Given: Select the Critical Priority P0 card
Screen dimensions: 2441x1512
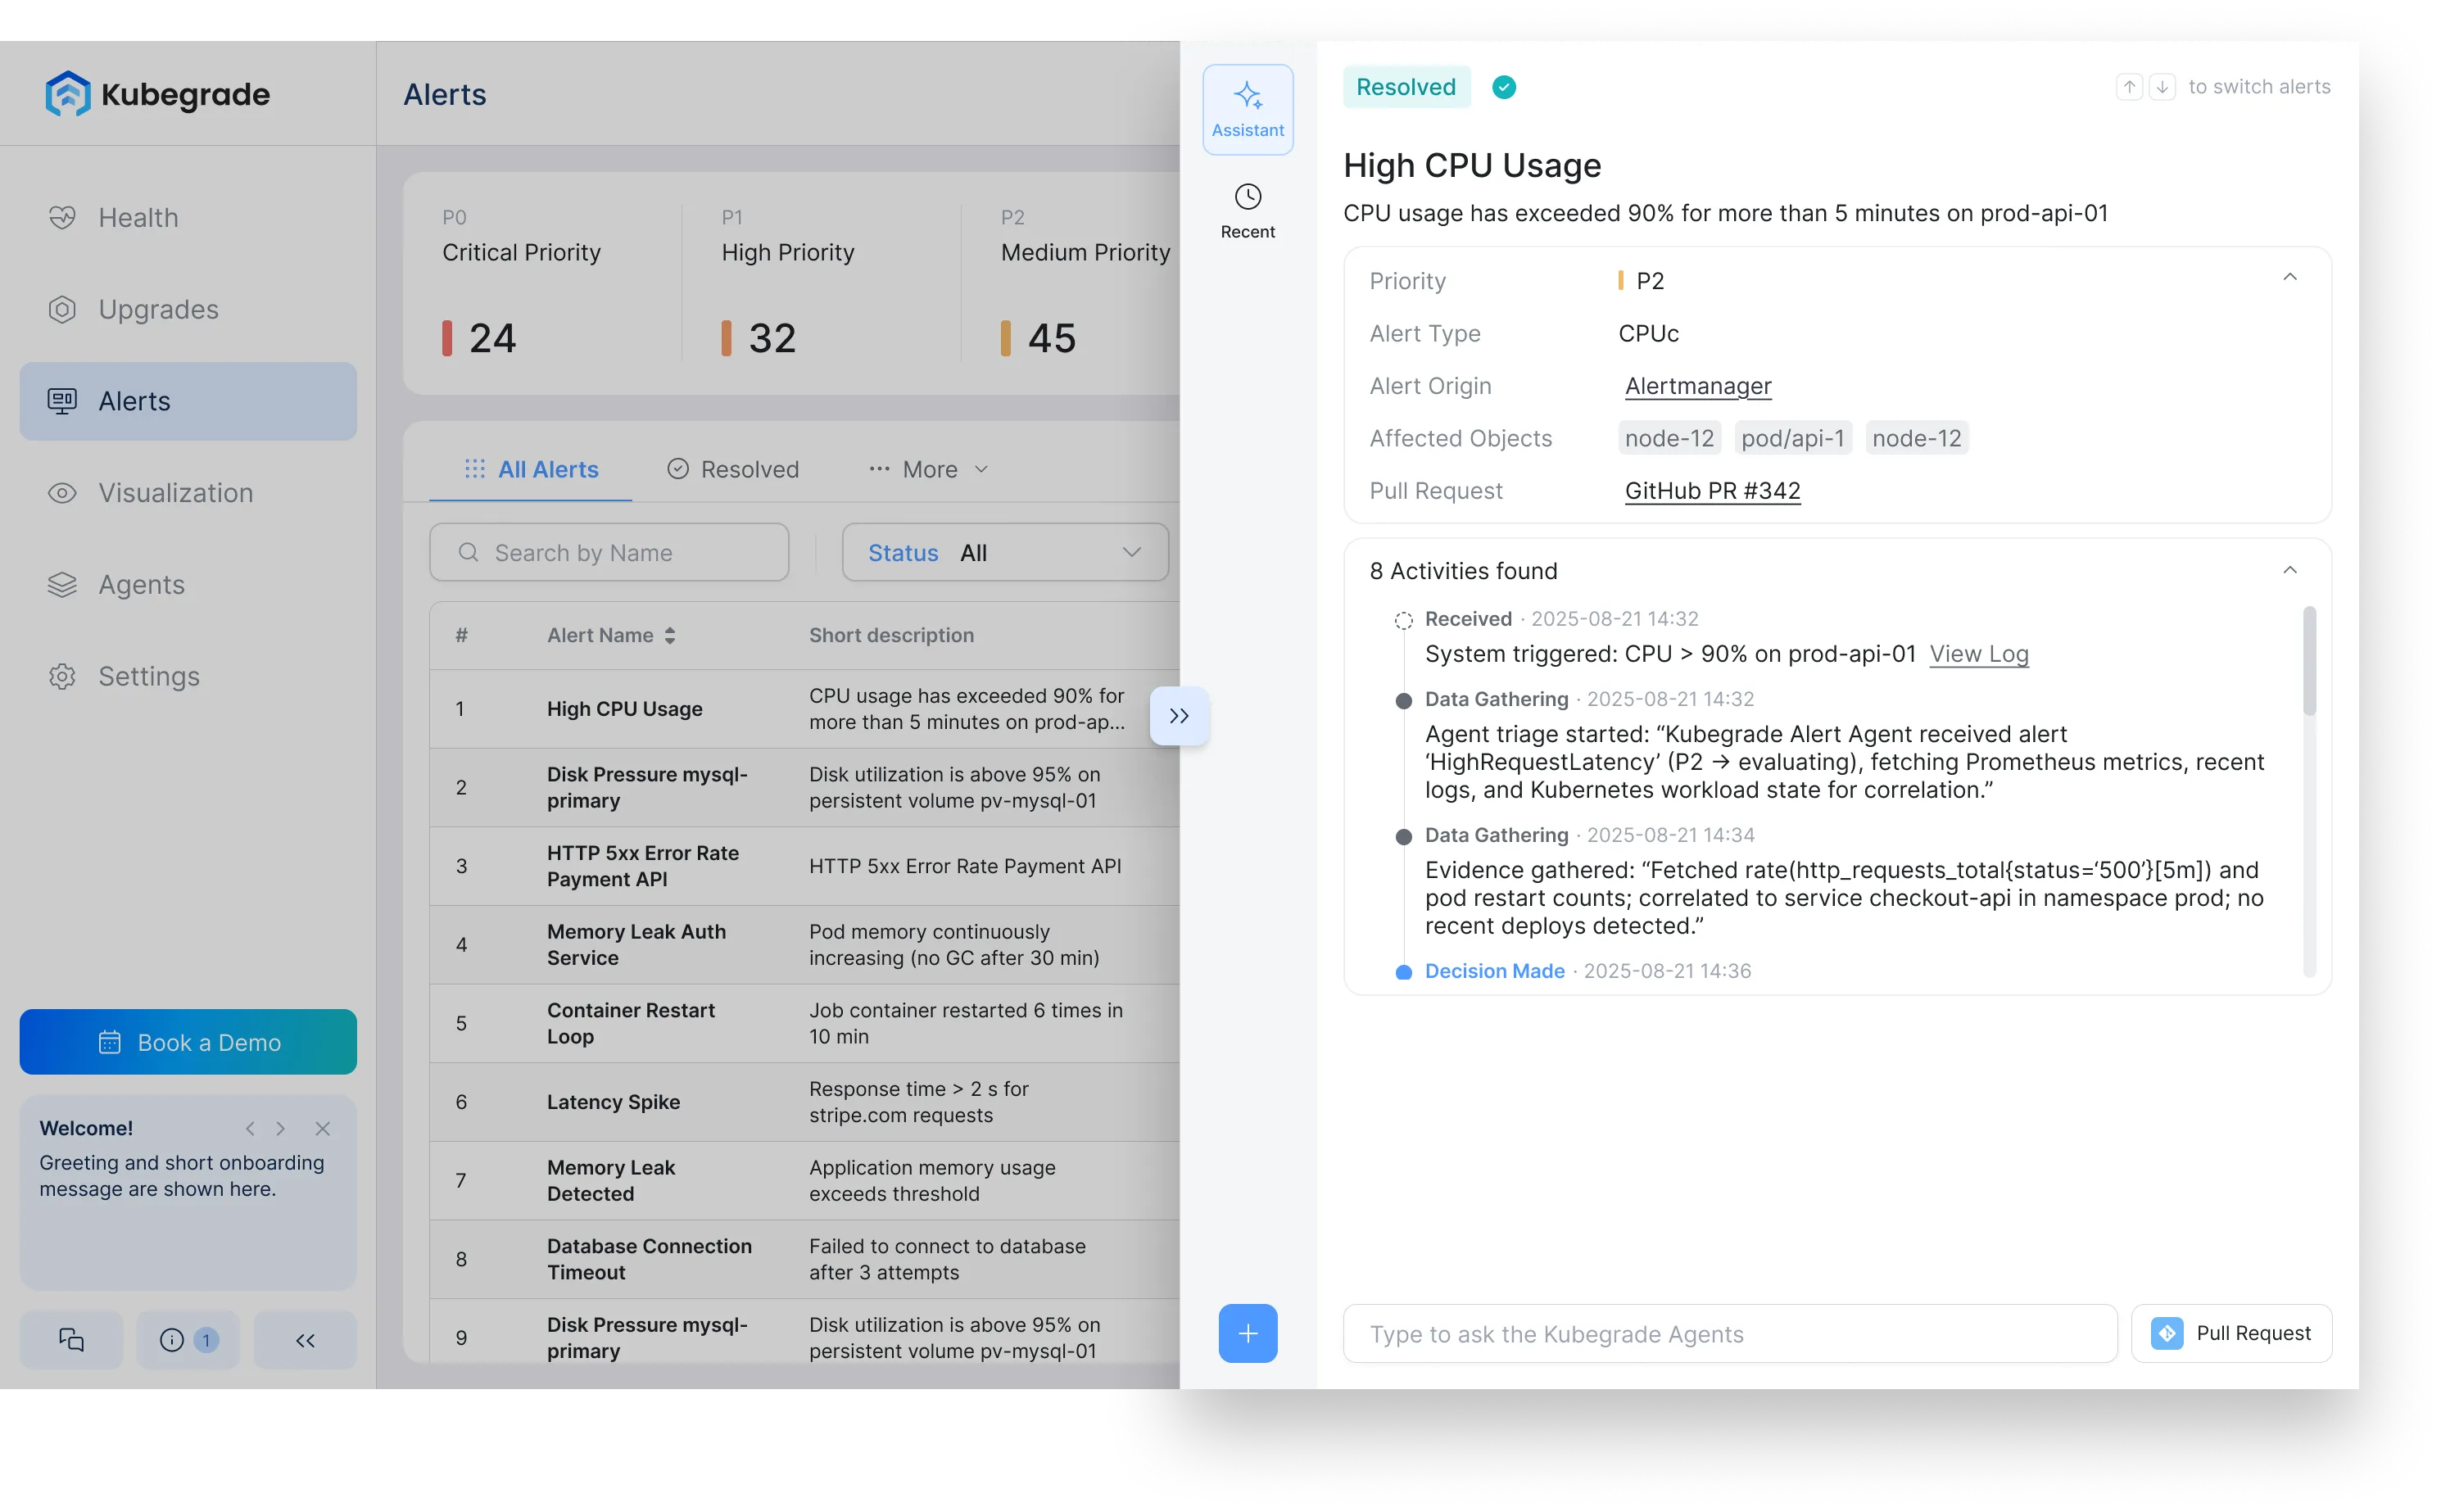Looking at the screenshot, I should pyautogui.click(x=542, y=283).
